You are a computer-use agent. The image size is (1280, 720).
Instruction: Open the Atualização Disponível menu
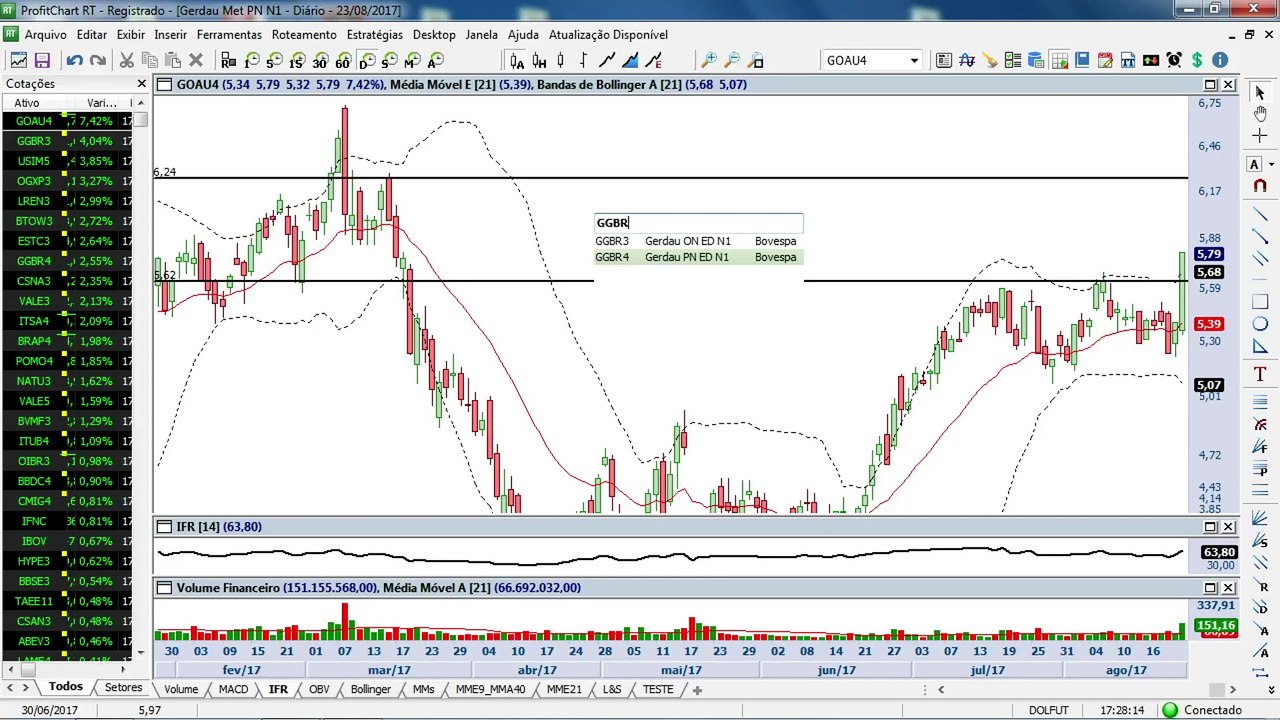[608, 34]
